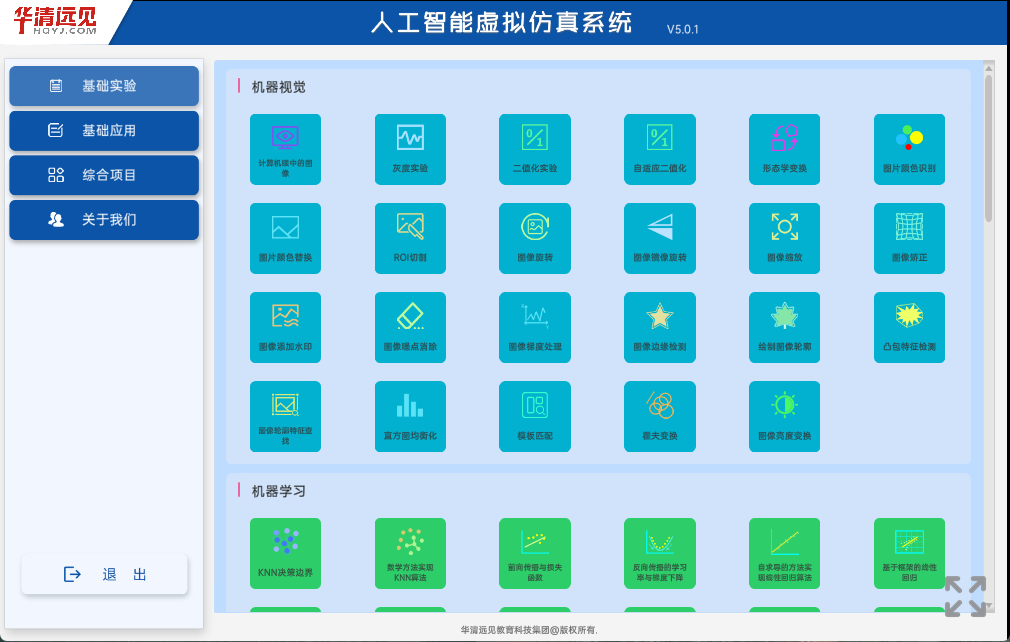Image resolution: width=1010 pixels, height=642 pixels.
Task: Click the 退出 logout button
Action: [x=104, y=574]
